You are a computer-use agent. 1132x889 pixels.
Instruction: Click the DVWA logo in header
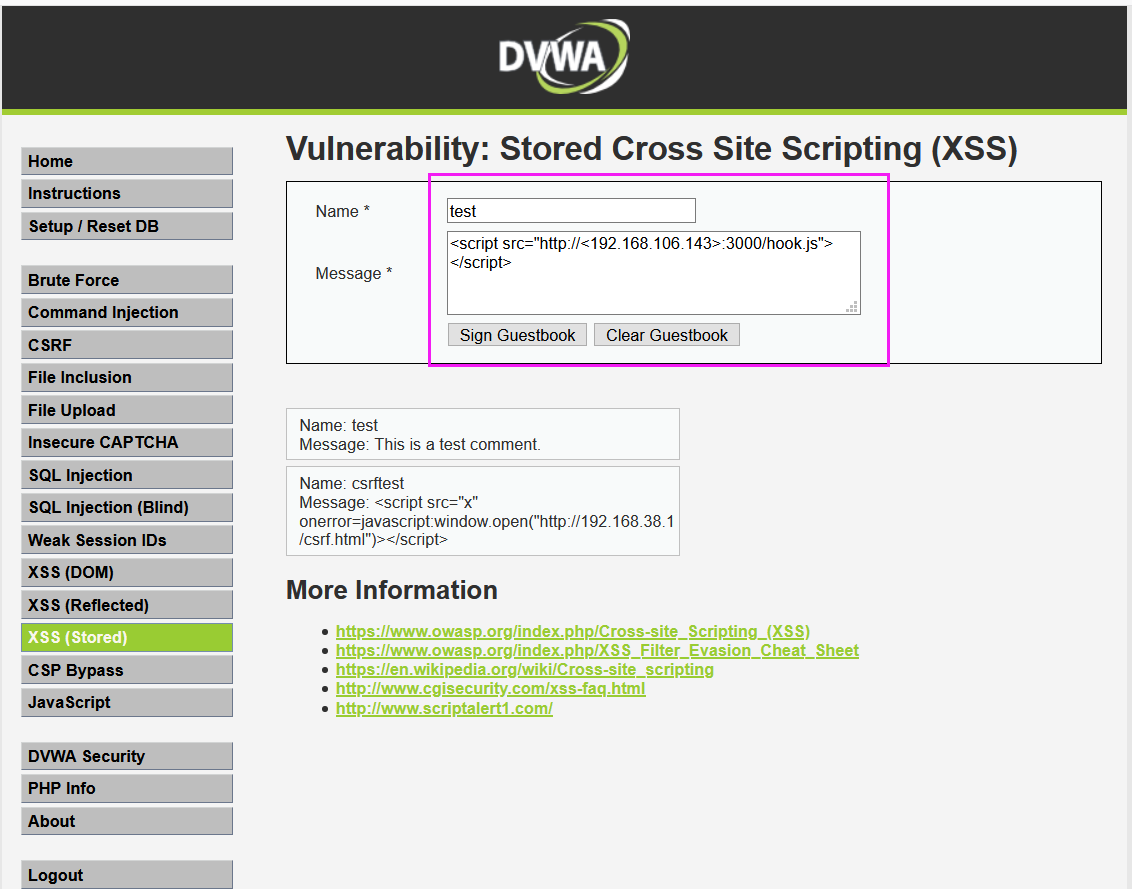564,56
